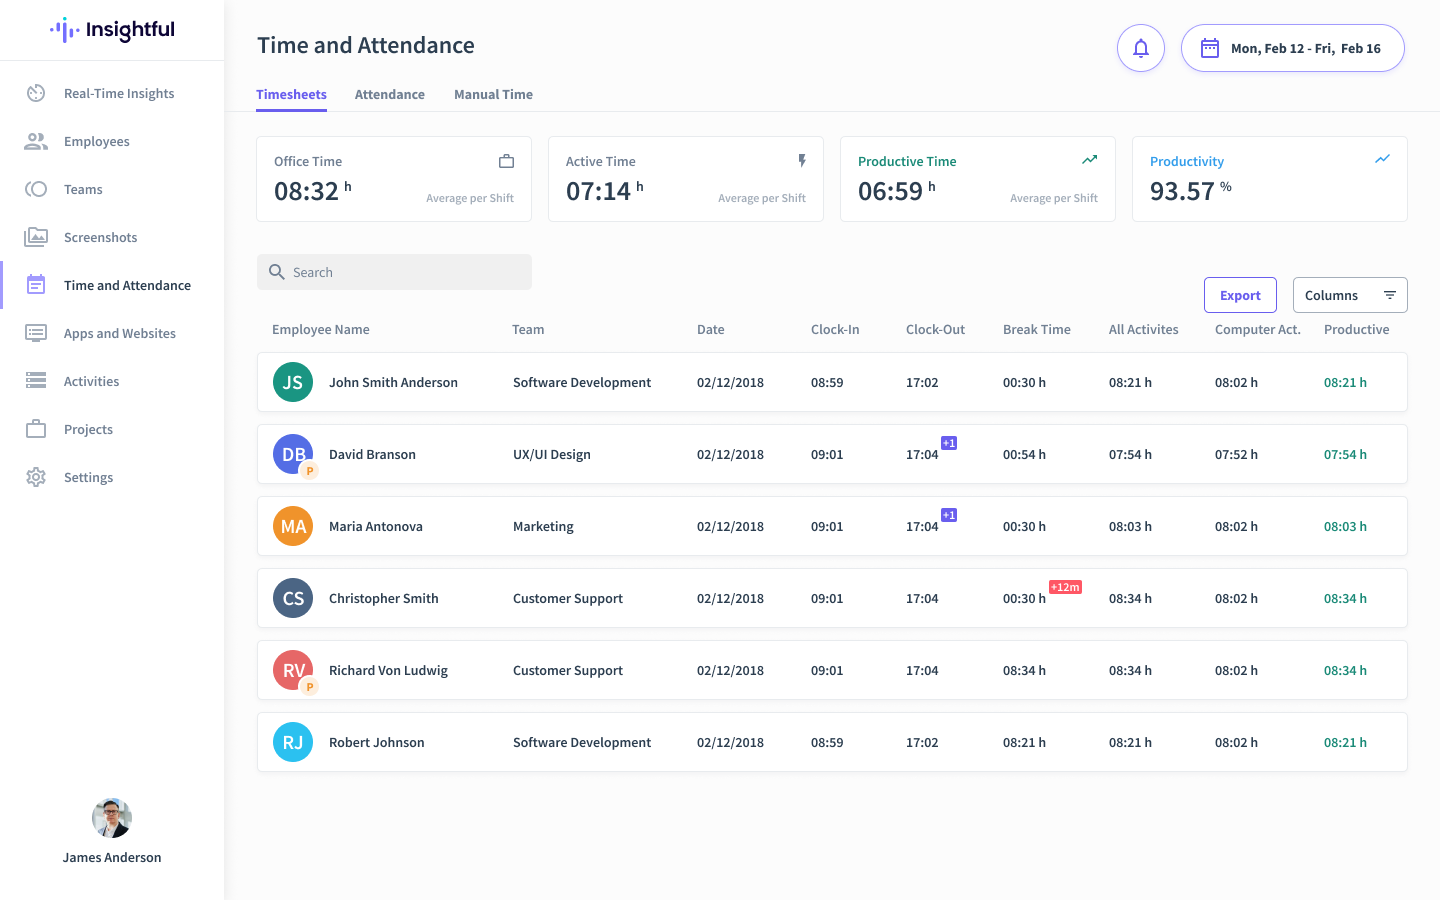Expand David Branson's +1 clock-out indicator
1440x900 pixels.
point(949,442)
